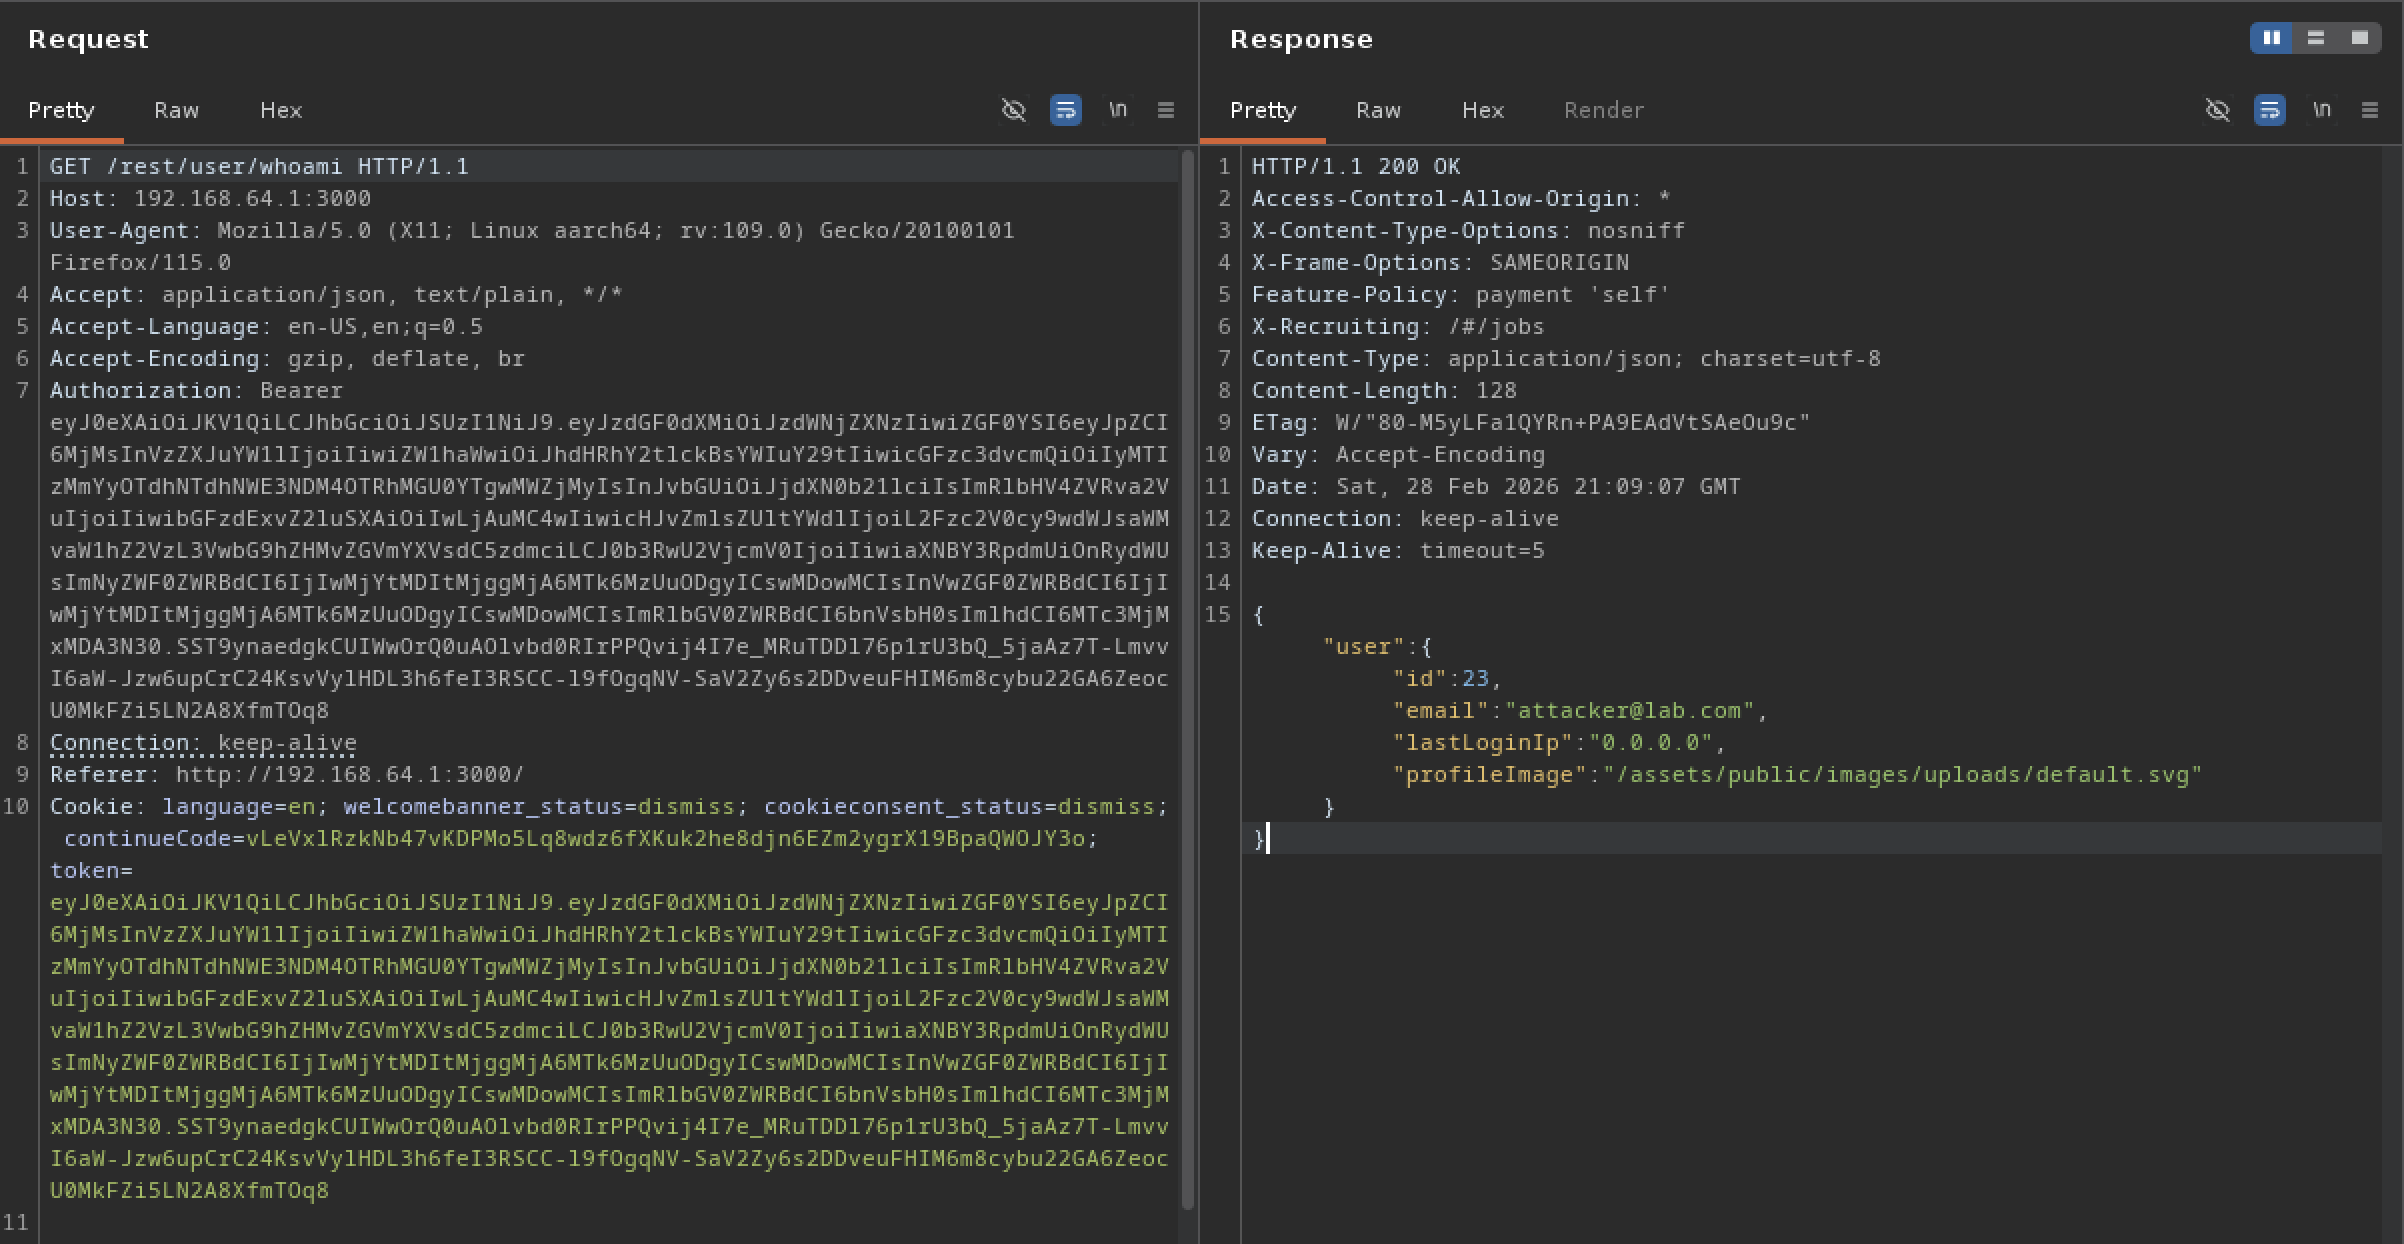The width and height of the screenshot is (2404, 1244).
Task: Click the GET /rest/user/whoami request line
Action: point(259,166)
